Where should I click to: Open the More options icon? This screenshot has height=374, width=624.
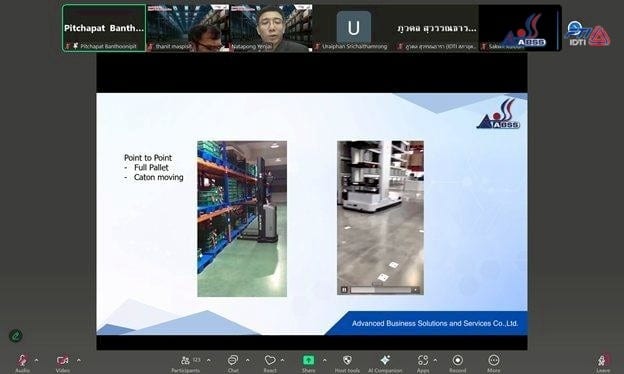point(494,360)
